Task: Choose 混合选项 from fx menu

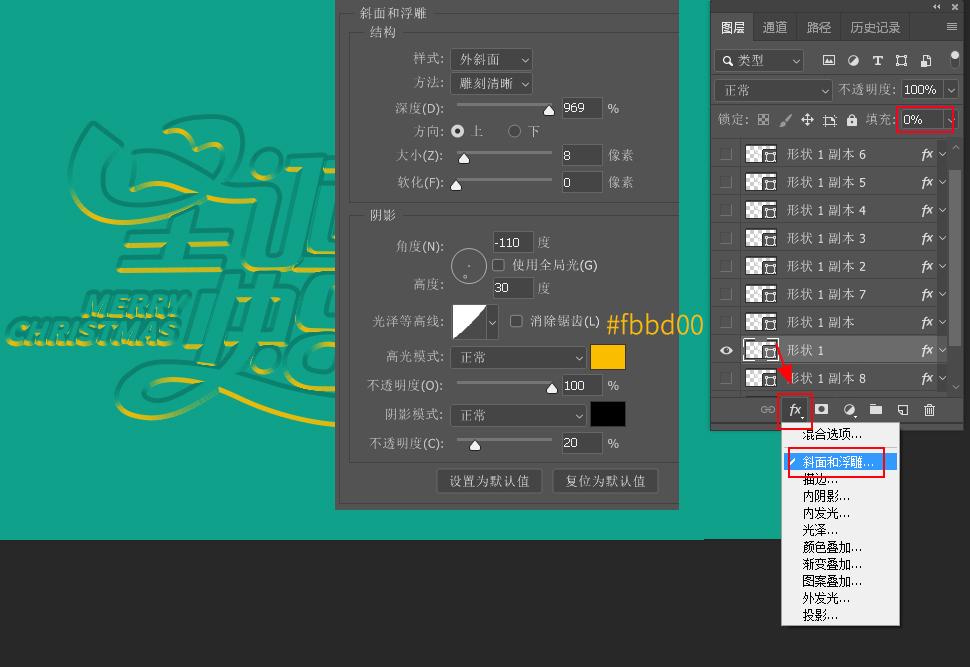Action: pyautogui.click(x=831, y=434)
